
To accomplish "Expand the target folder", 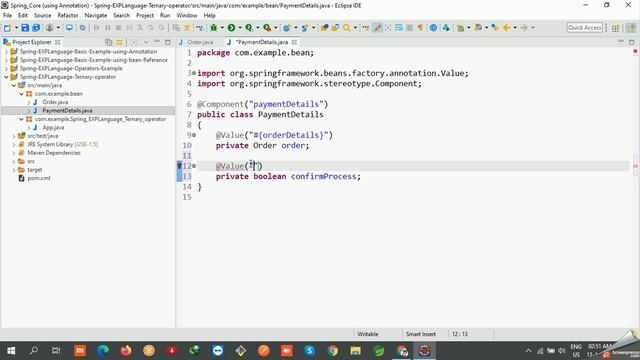I will [14, 170].
